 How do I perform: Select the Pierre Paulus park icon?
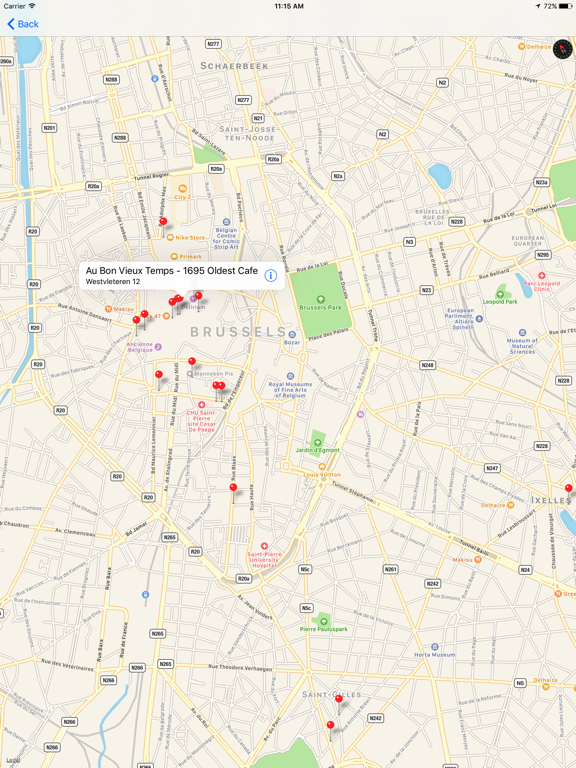323,621
